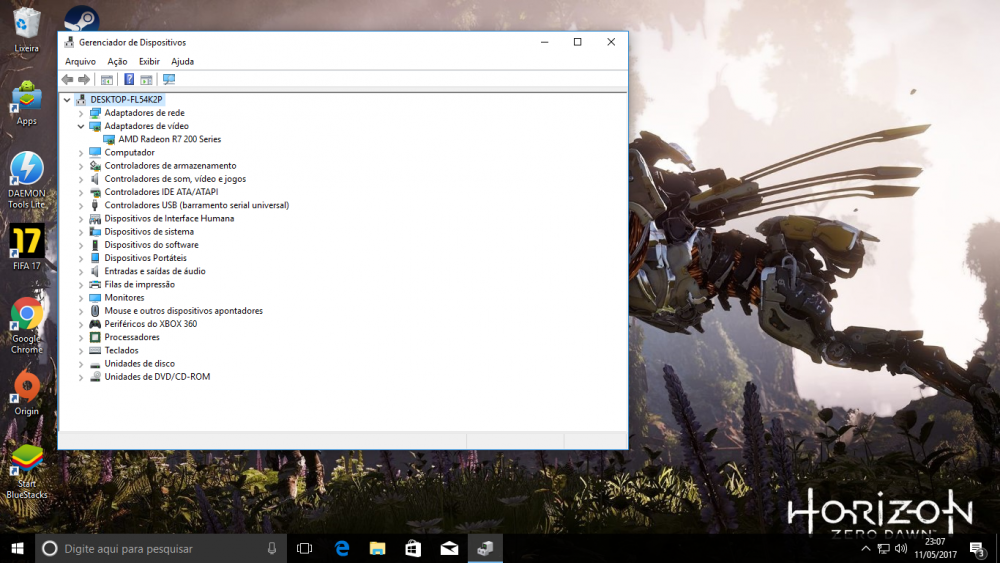Click the show/hide console tree toolbar icon
The image size is (1000, 563).
tap(107, 79)
